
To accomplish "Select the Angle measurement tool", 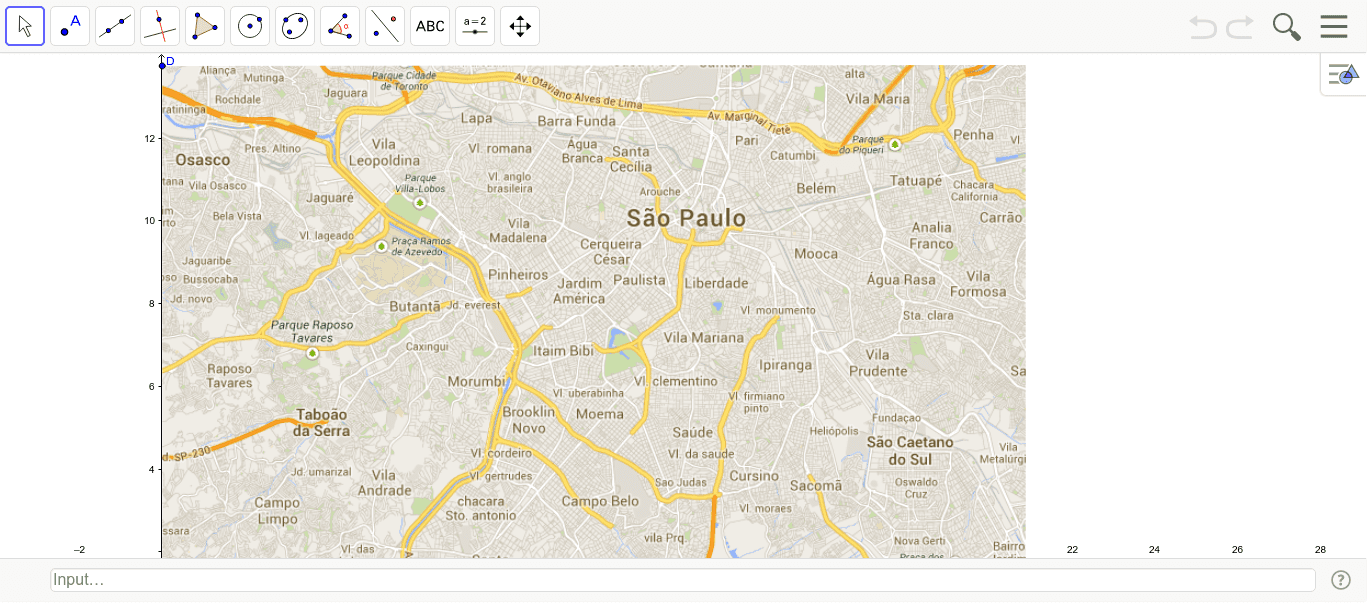I will pyautogui.click(x=340, y=26).
